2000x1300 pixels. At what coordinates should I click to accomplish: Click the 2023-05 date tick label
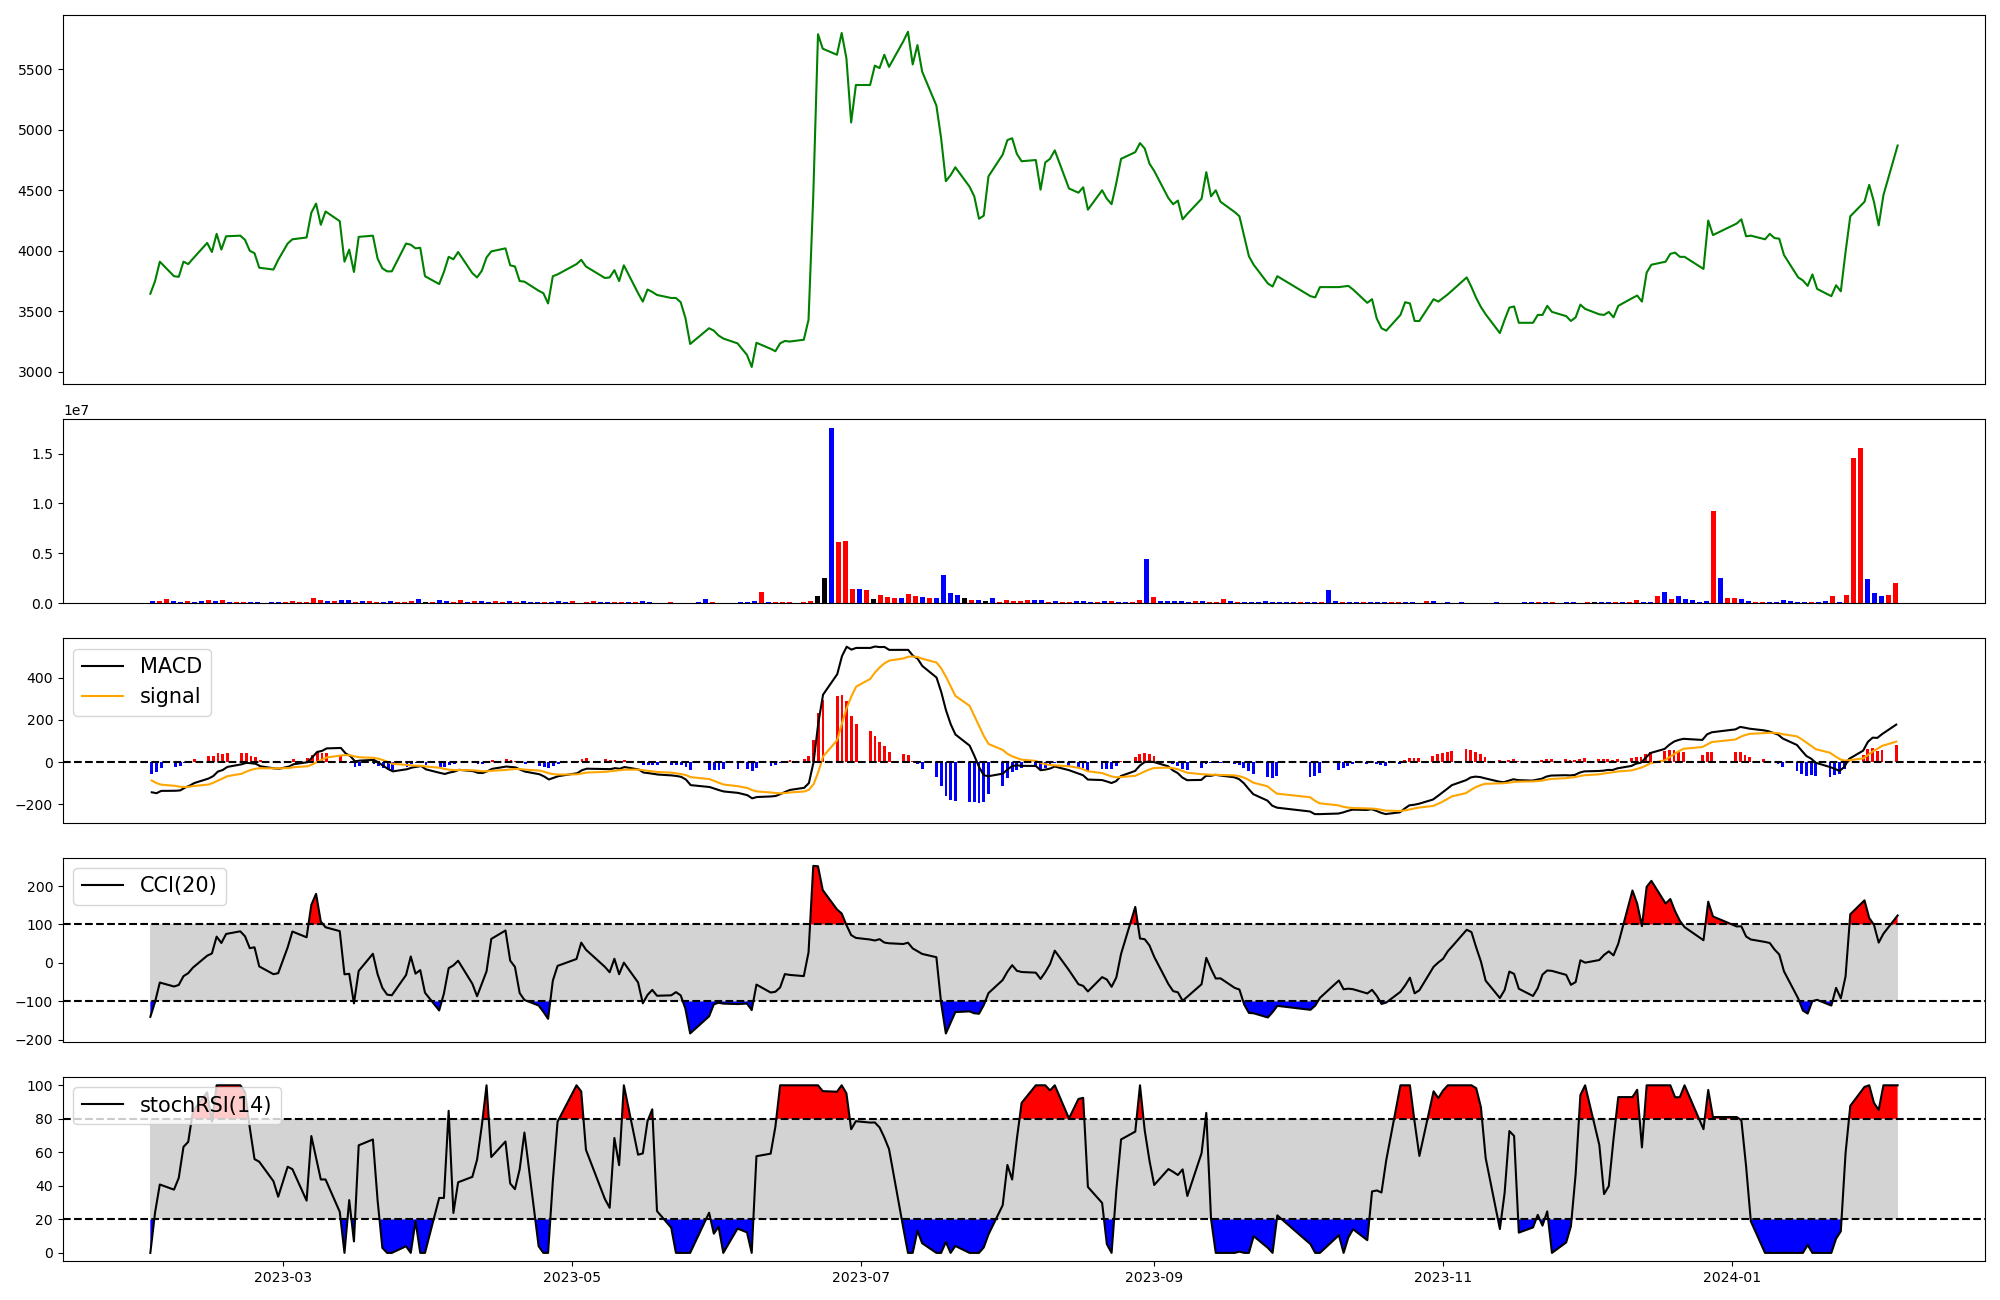coord(572,1276)
